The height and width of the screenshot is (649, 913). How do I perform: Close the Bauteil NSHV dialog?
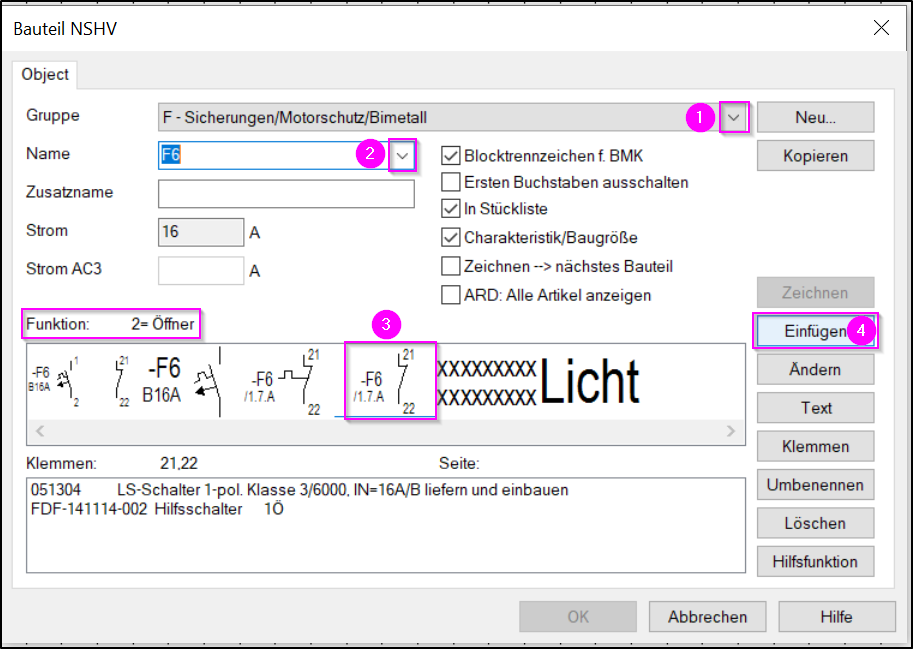[882, 27]
